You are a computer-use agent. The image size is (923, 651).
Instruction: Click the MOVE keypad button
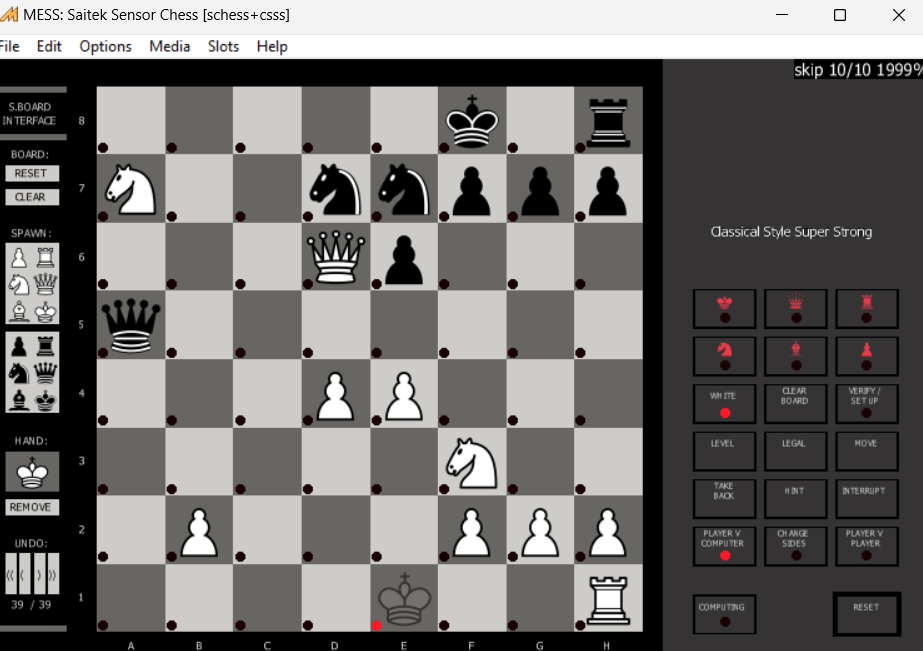pyautogui.click(x=866, y=451)
